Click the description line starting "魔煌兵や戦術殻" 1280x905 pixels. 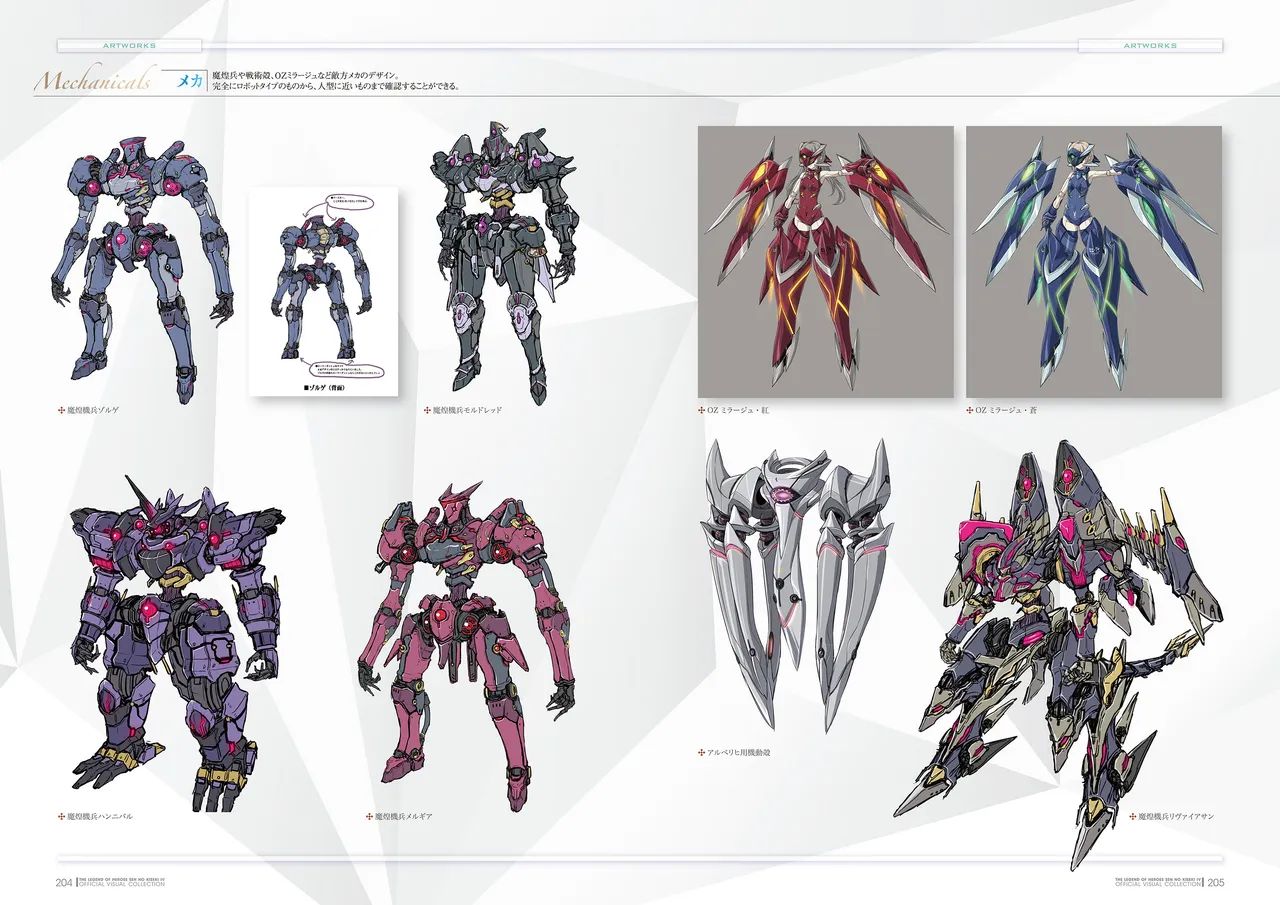click(307, 75)
